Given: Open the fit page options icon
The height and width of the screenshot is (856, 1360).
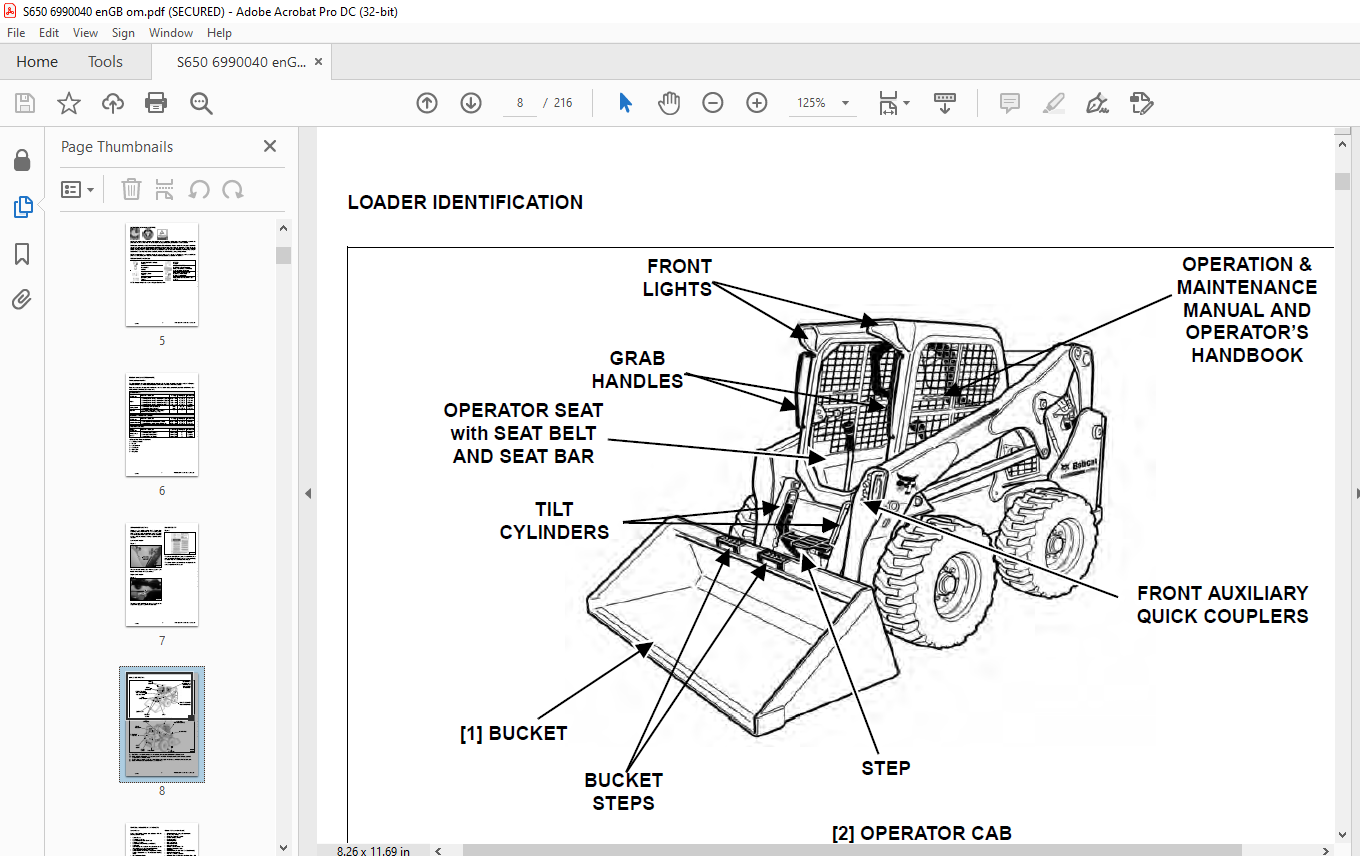Looking at the screenshot, I should 892,103.
